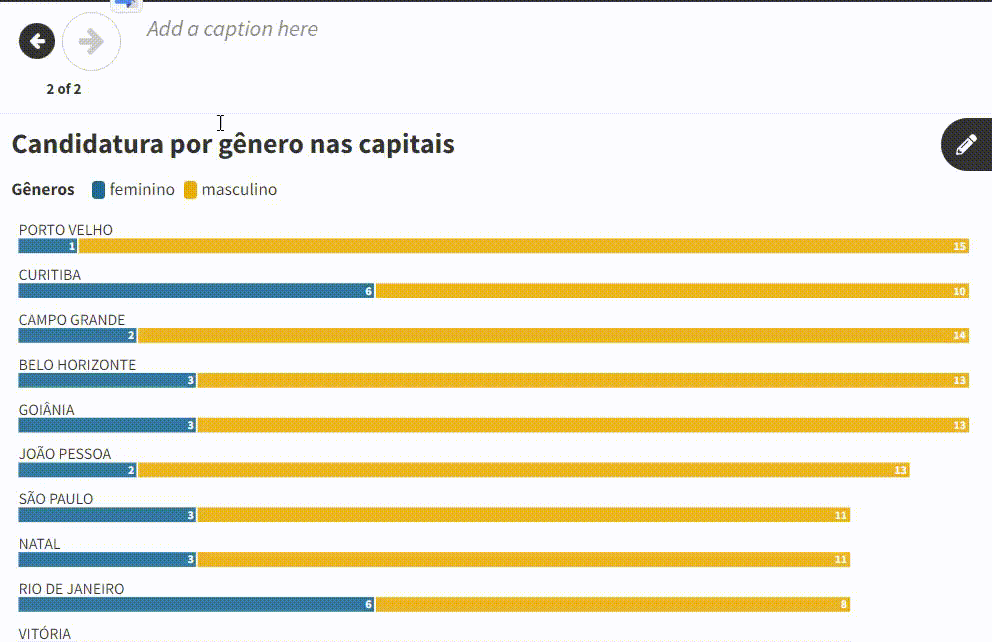
Task: Click the Belo Horizonte feminino bar
Action: [107, 380]
